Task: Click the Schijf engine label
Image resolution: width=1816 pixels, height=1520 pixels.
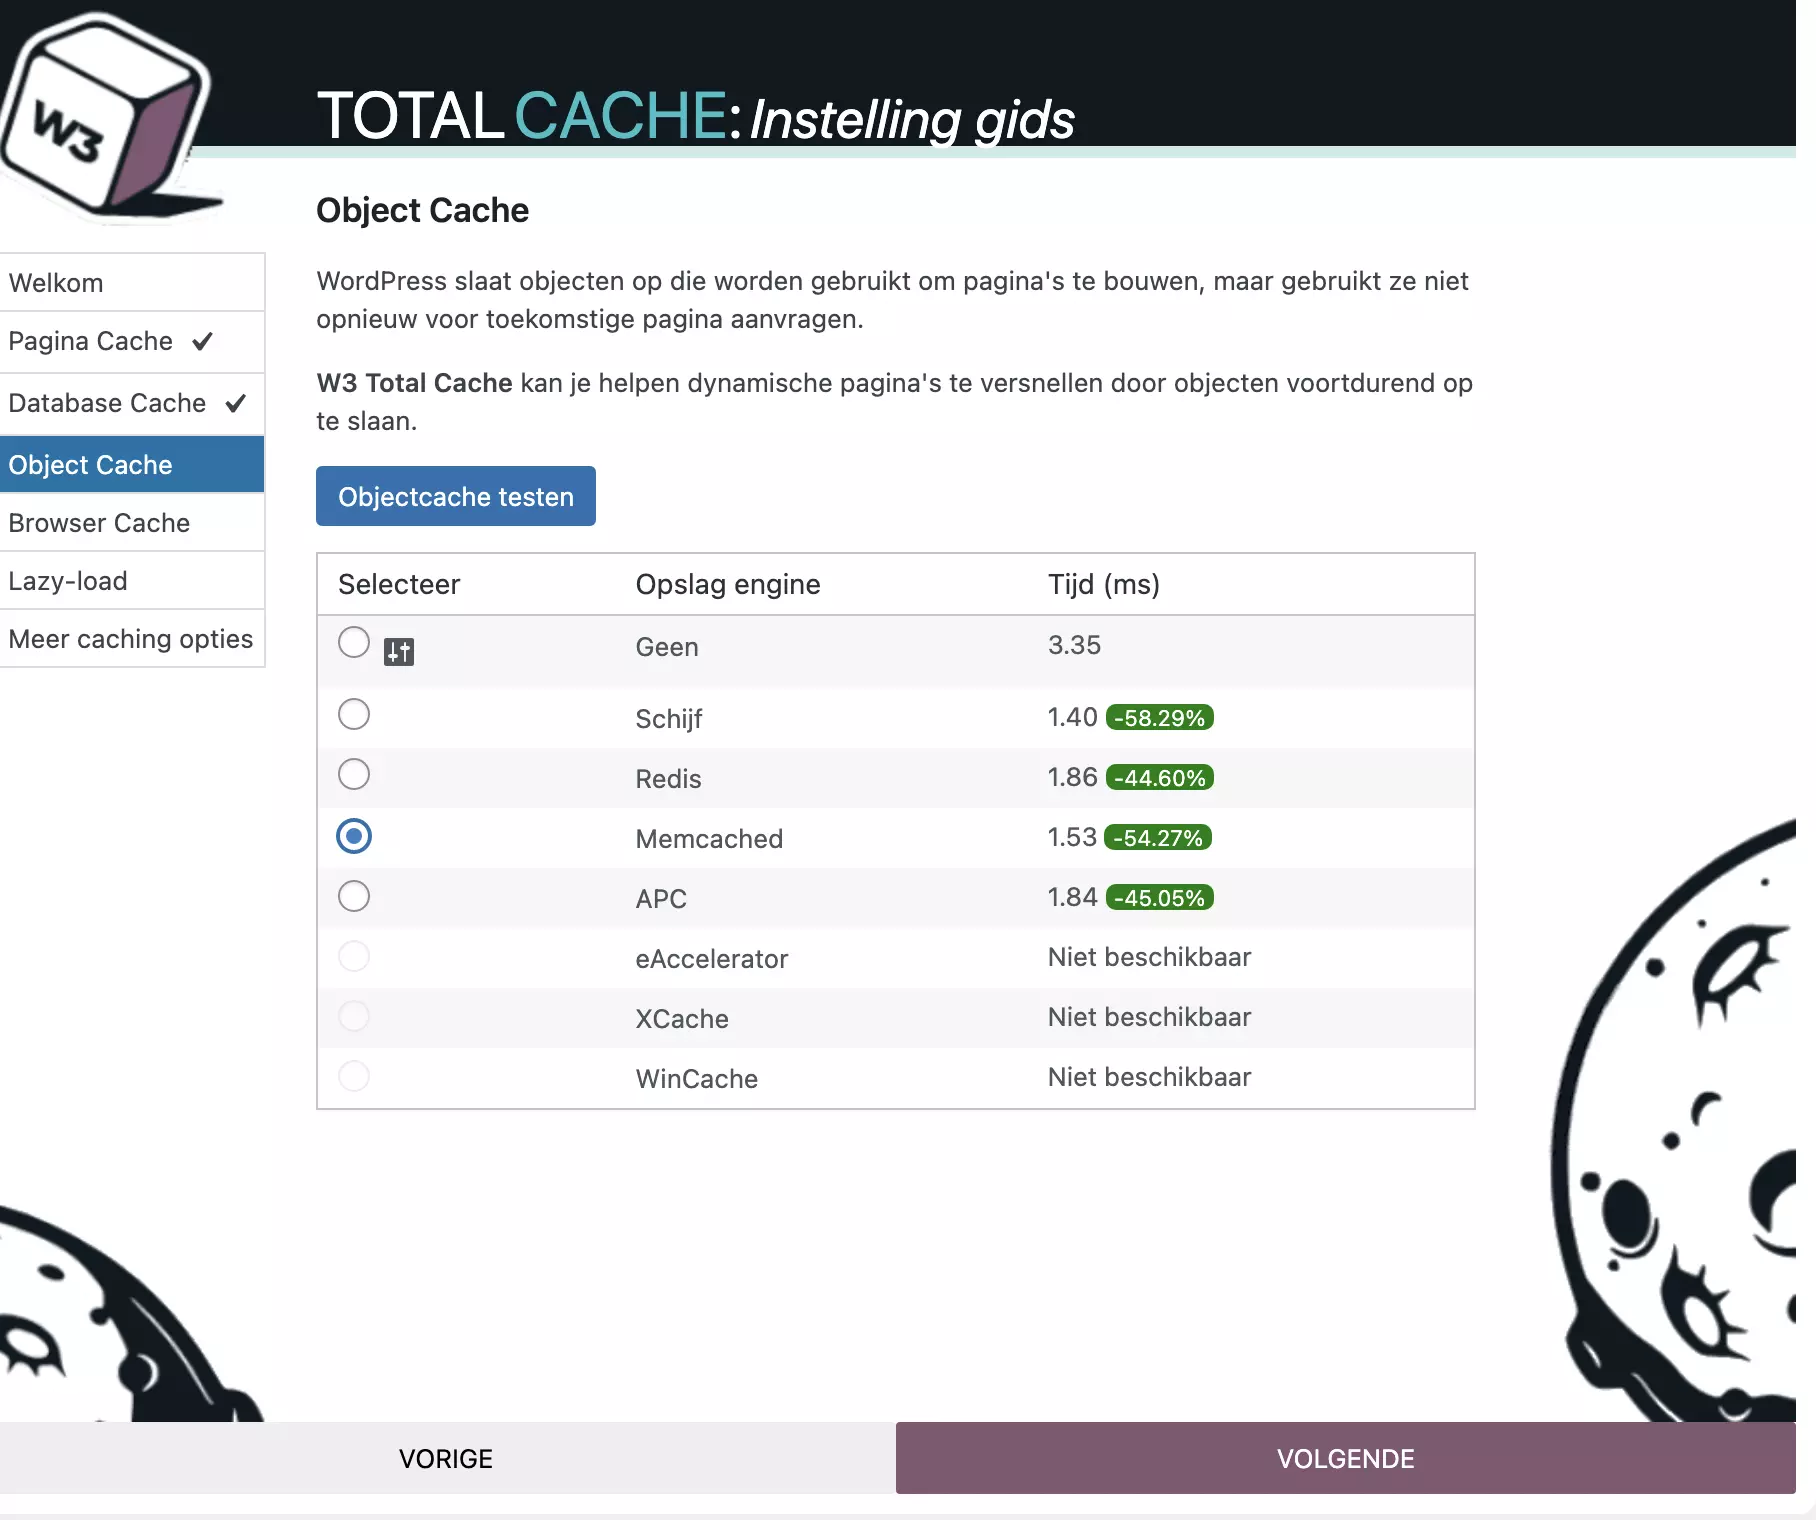Action: pyautogui.click(x=669, y=719)
